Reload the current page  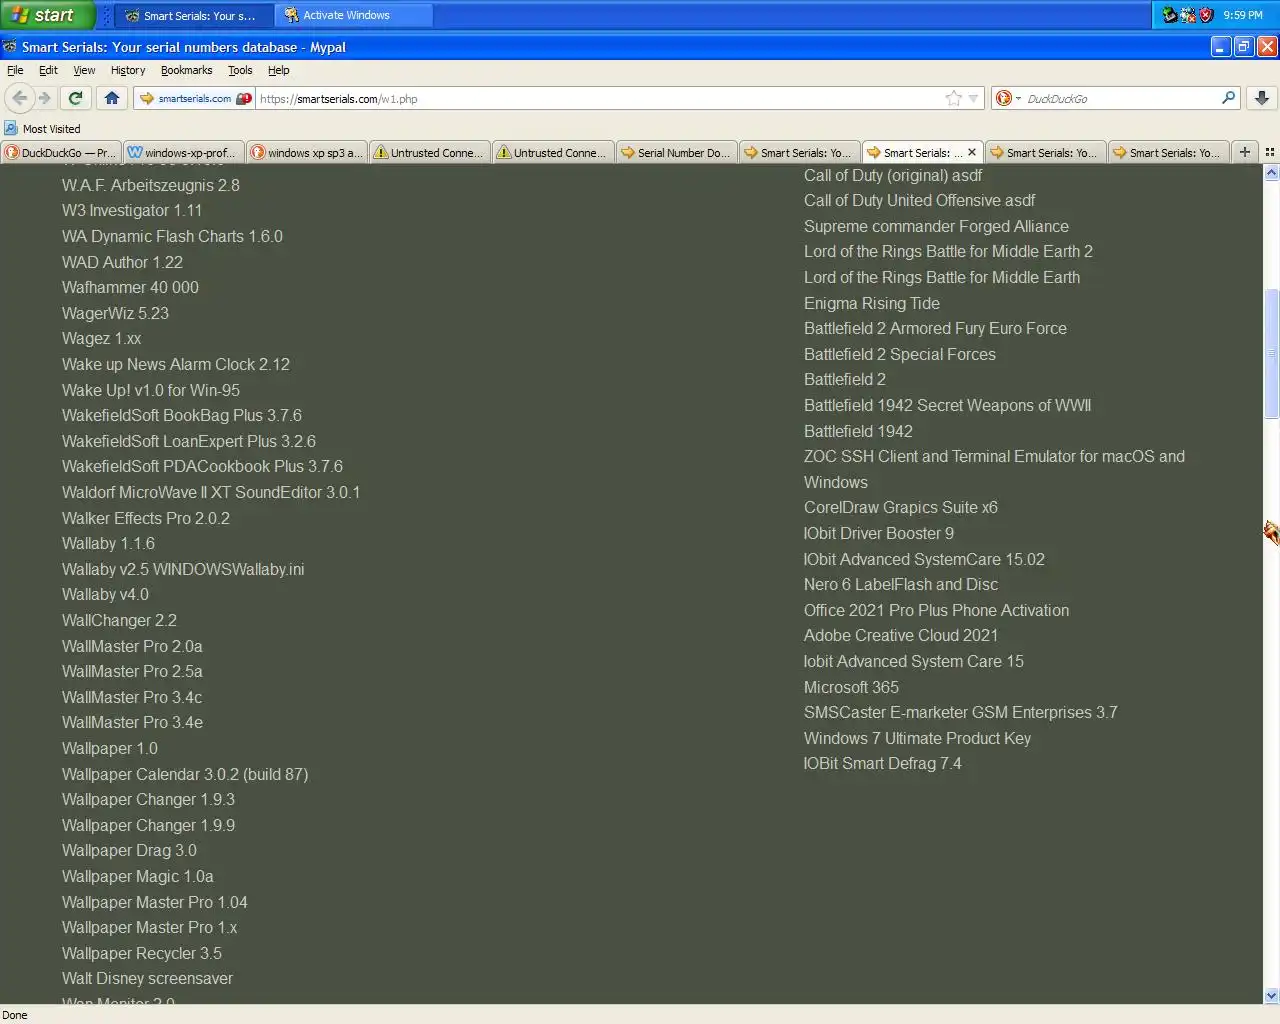[x=75, y=98]
